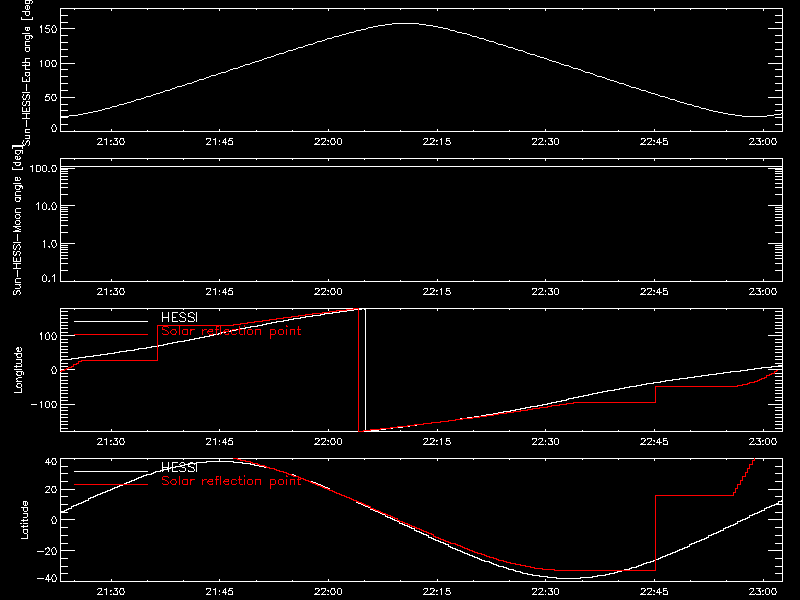Click 21:45 time label under Moon angle plot
The width and height of the screenshot is (800, 600).
(x=219, y=291)
